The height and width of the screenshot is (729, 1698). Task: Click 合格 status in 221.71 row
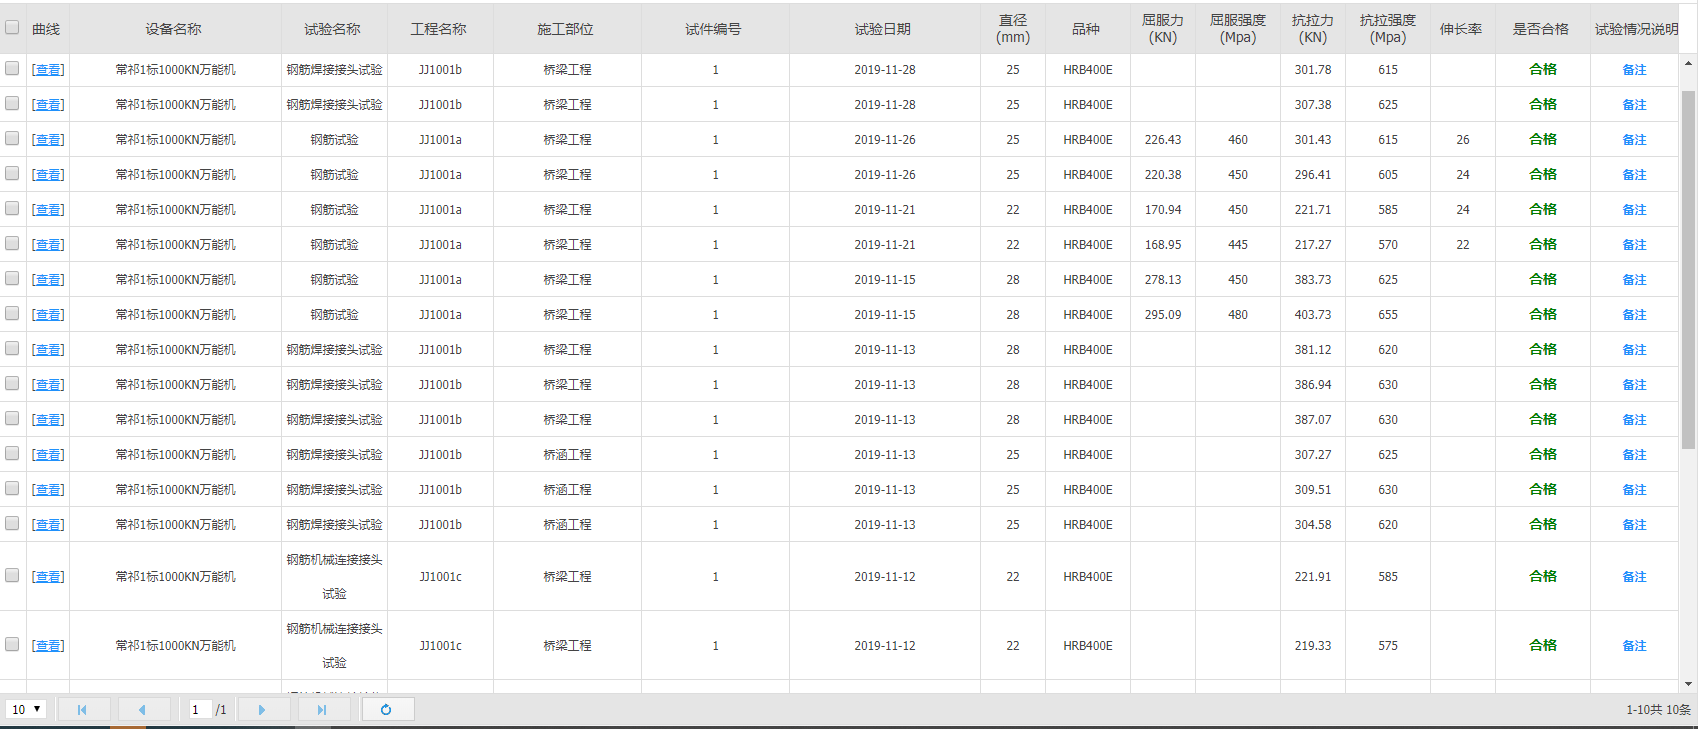click(1543, 209)
